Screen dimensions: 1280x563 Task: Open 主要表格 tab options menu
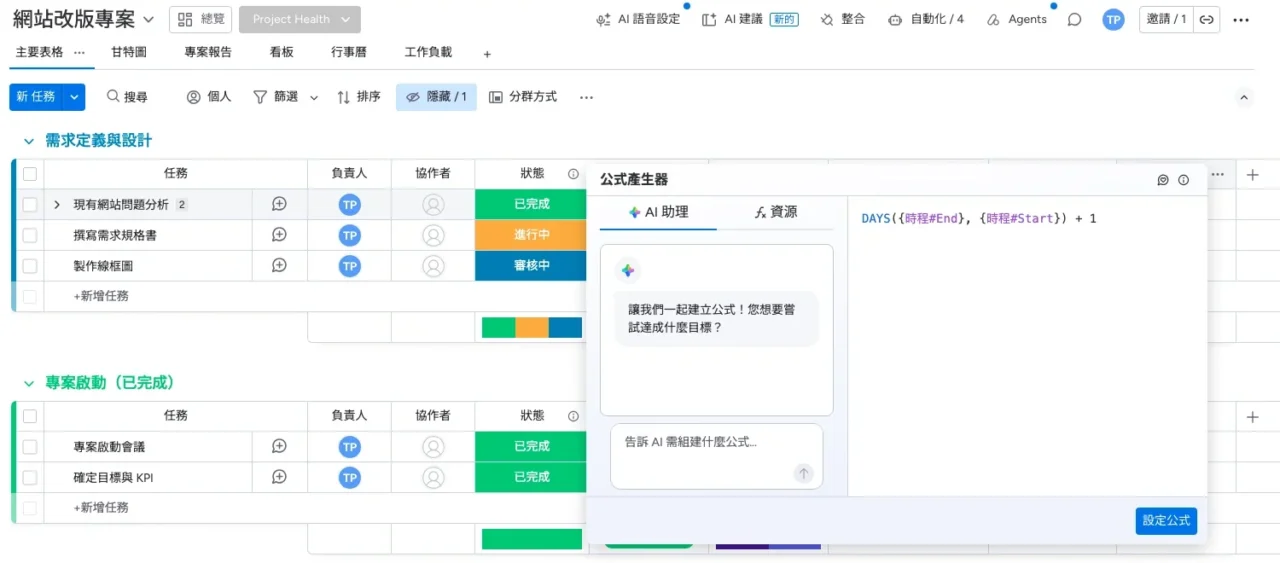pos(80,53)
